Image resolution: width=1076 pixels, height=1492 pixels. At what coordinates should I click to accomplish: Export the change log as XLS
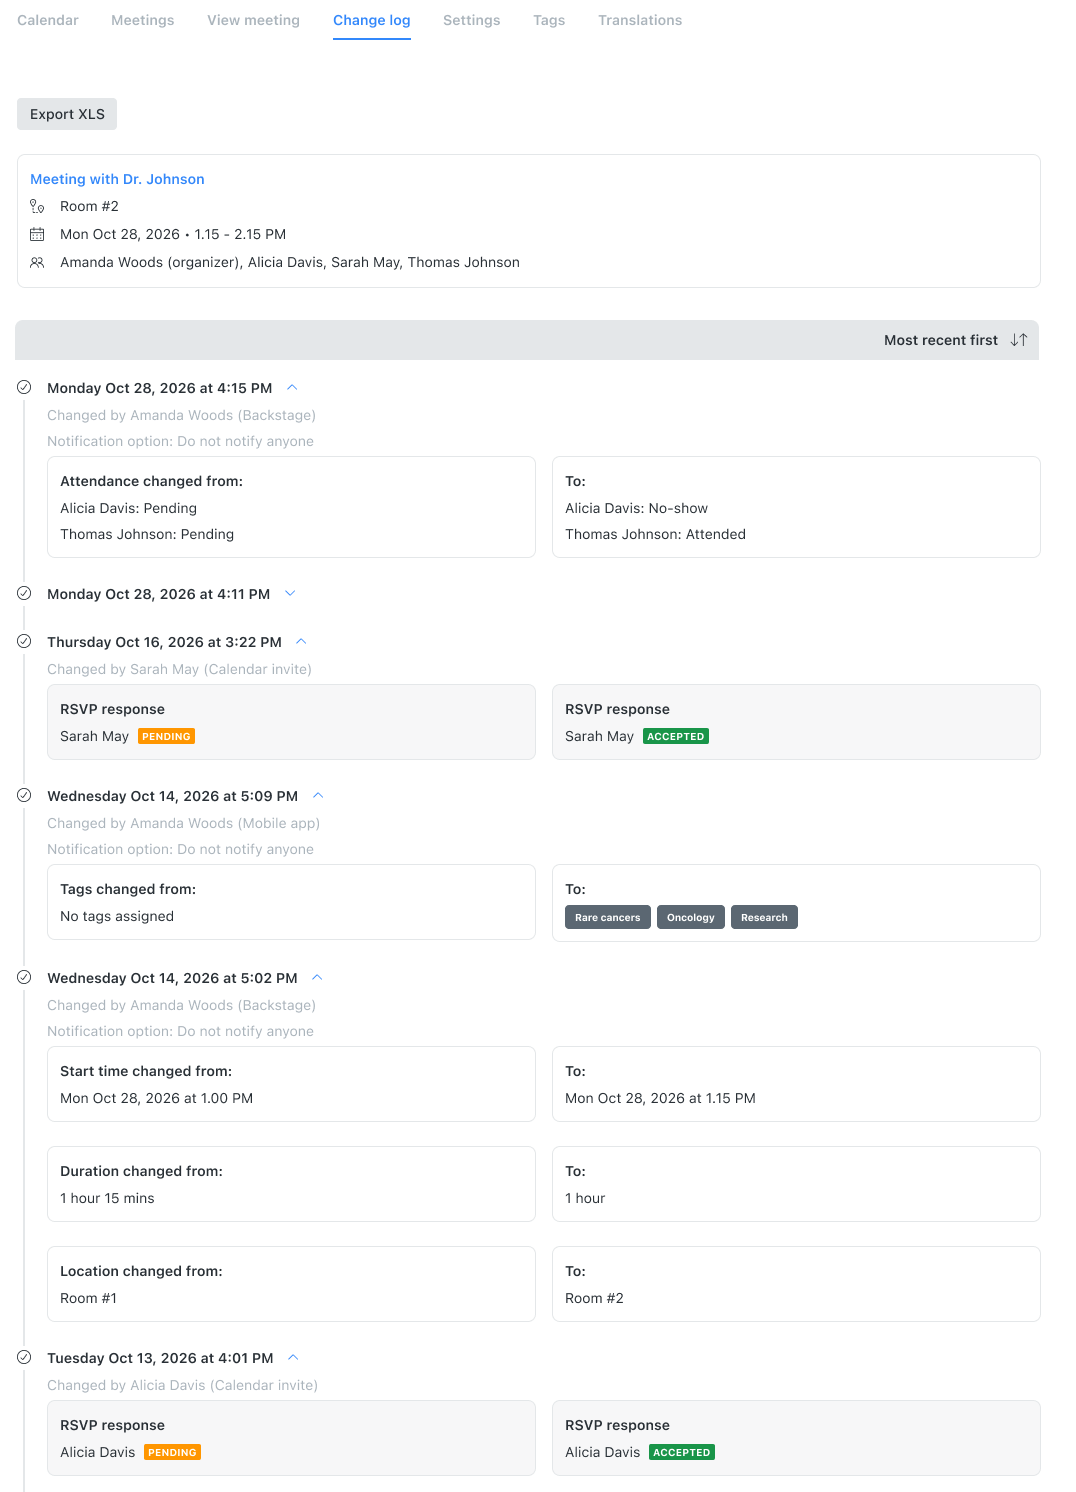67,114
